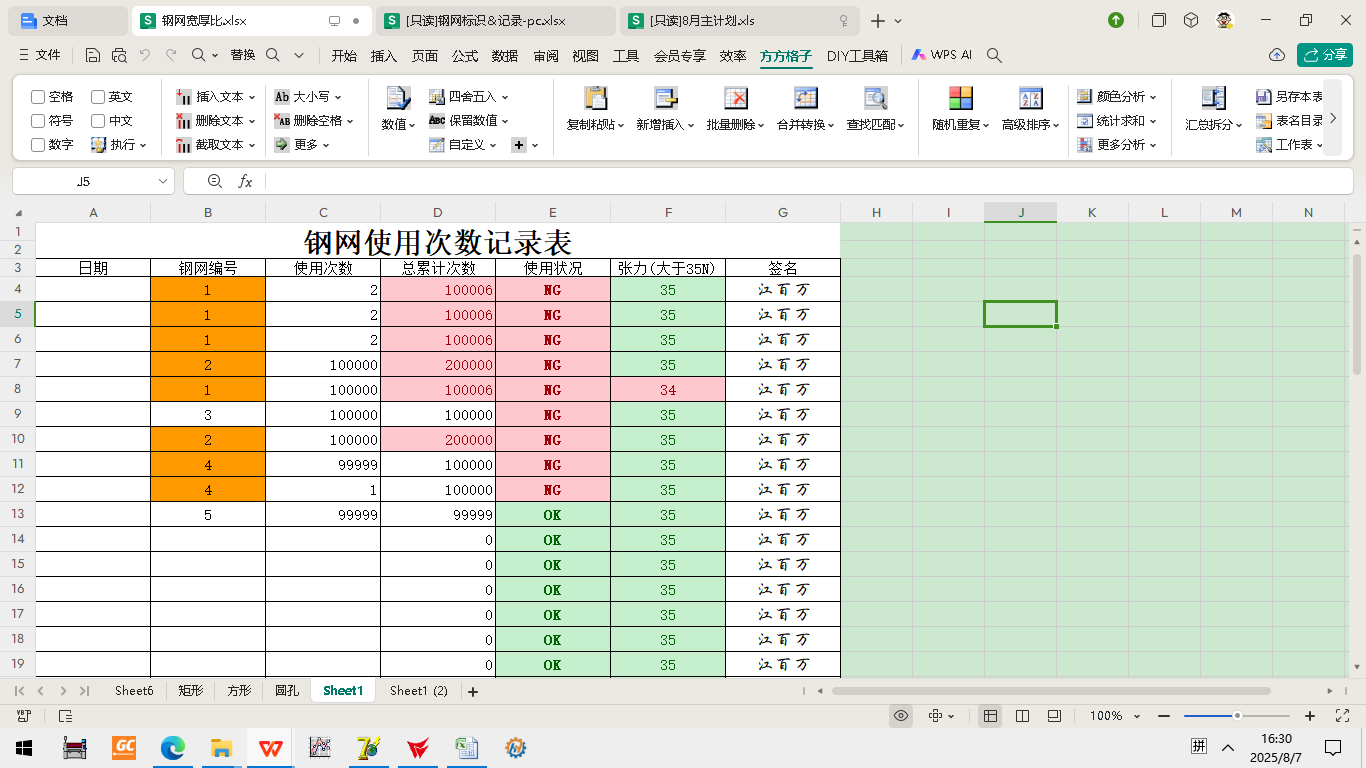Expand the 插入文本 dropdown
The width and height of the screenshot is (1366, 768).
251,97
